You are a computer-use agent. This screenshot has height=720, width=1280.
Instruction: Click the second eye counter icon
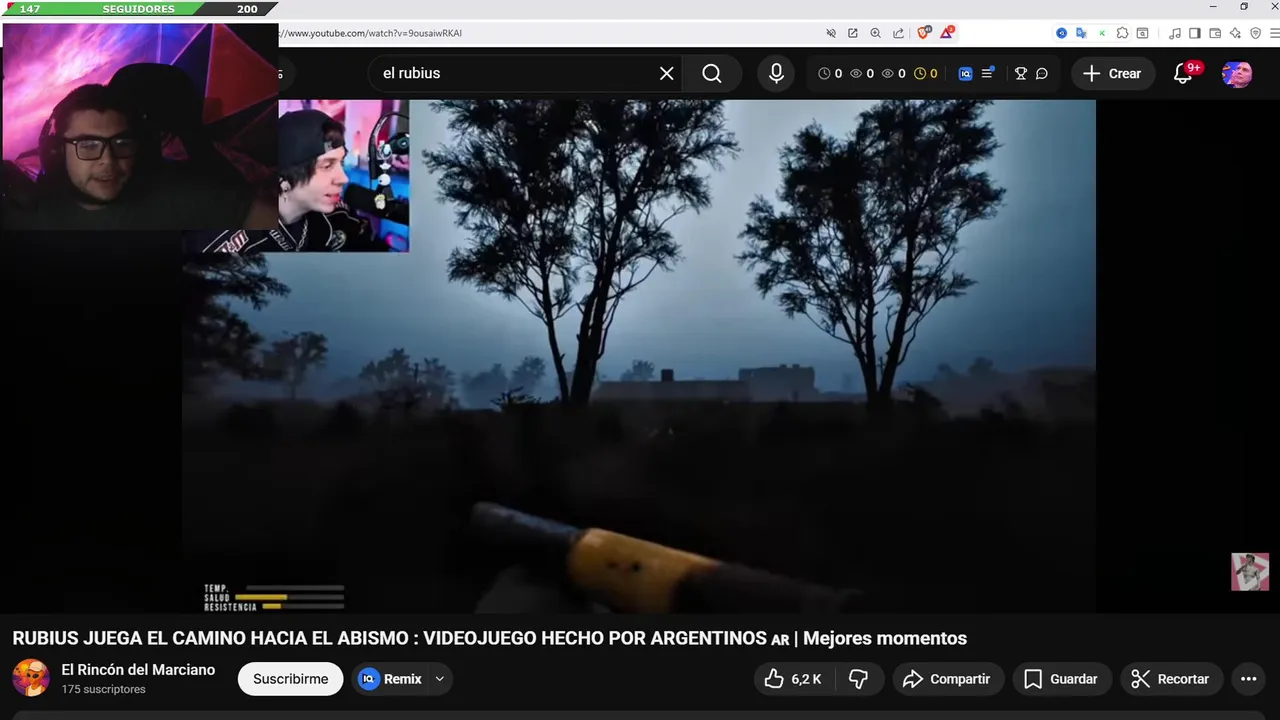[x=888, y=73]
